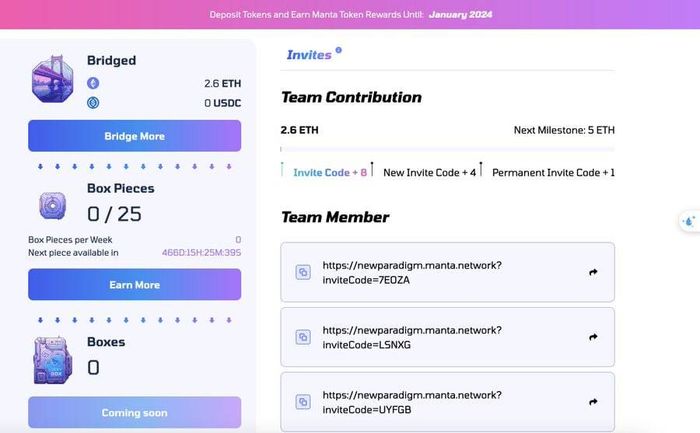Copy the 7EOZA invite link
The height and width of the screenshot is (433, 700).
click(x=303, y=272)
